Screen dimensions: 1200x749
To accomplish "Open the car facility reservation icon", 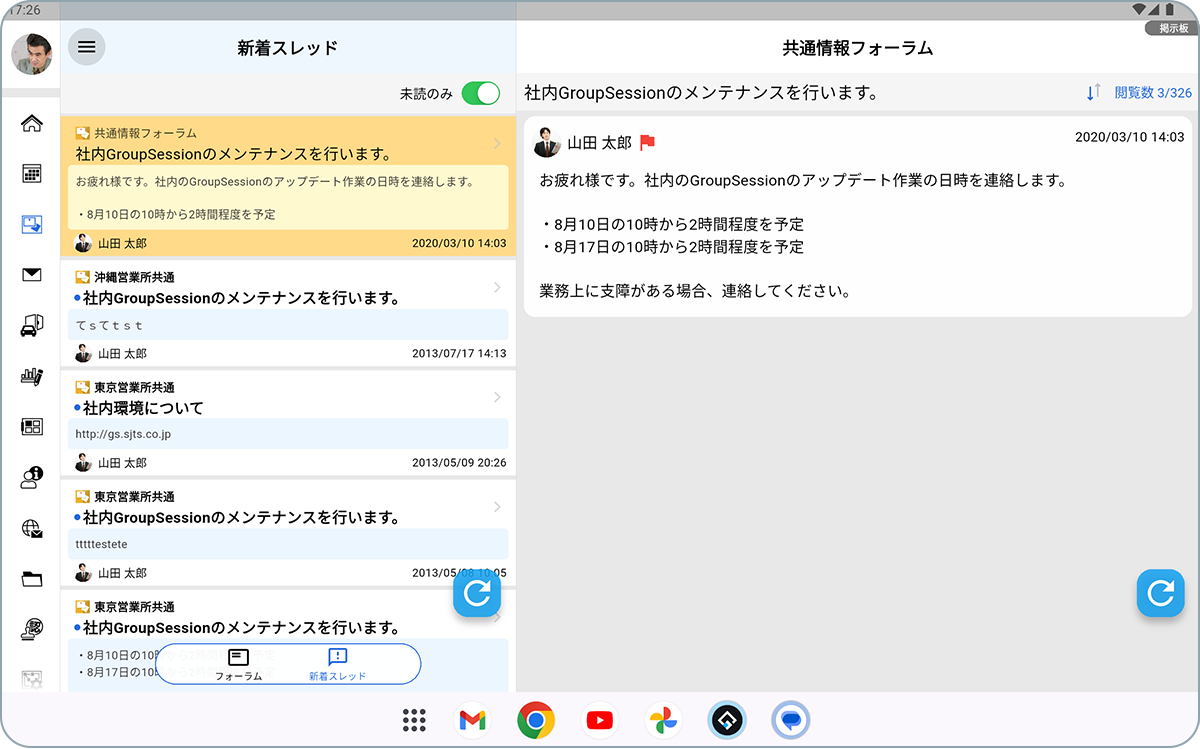I will (x=32, y=325).
